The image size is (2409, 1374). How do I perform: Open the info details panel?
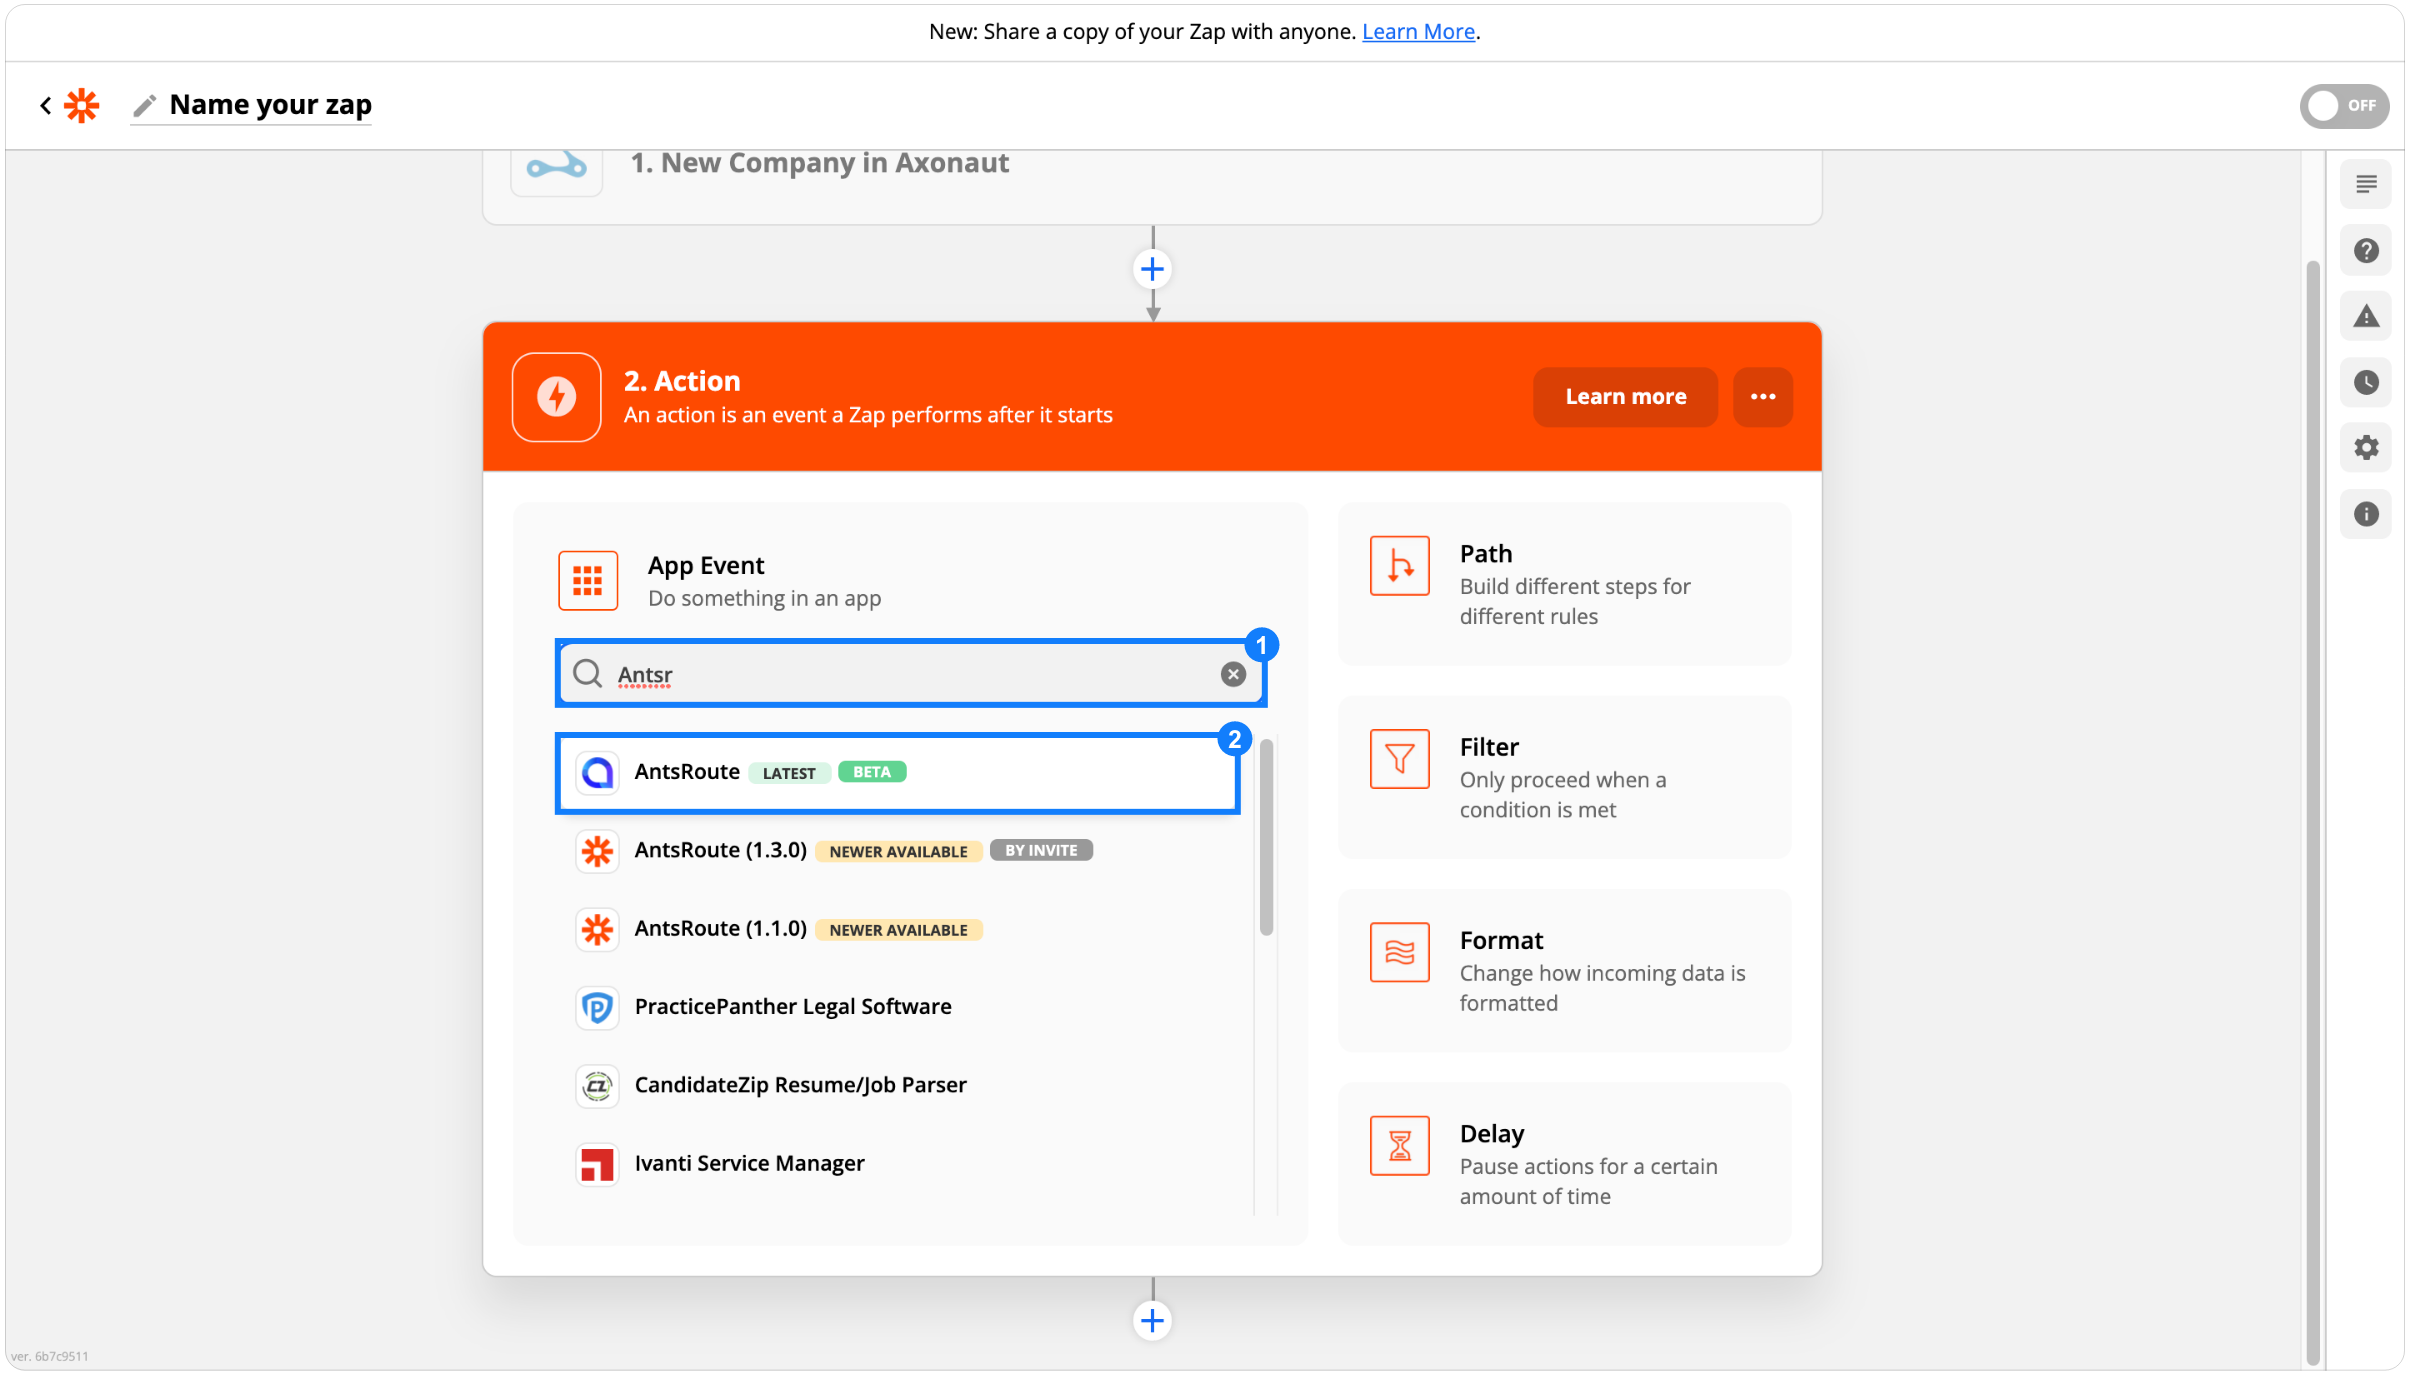(2365, 514)
